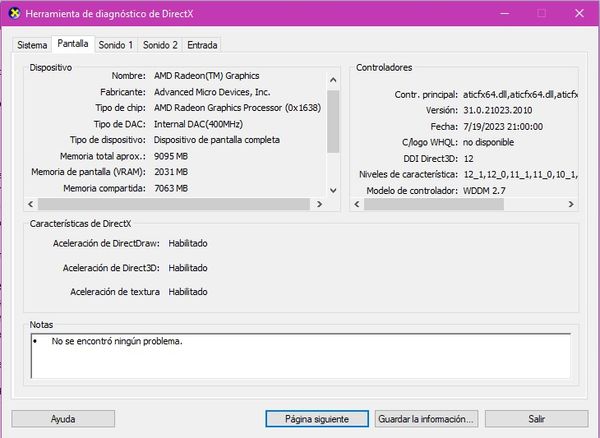Switch to the Sistema tab
600x438 pixels.
32,45
